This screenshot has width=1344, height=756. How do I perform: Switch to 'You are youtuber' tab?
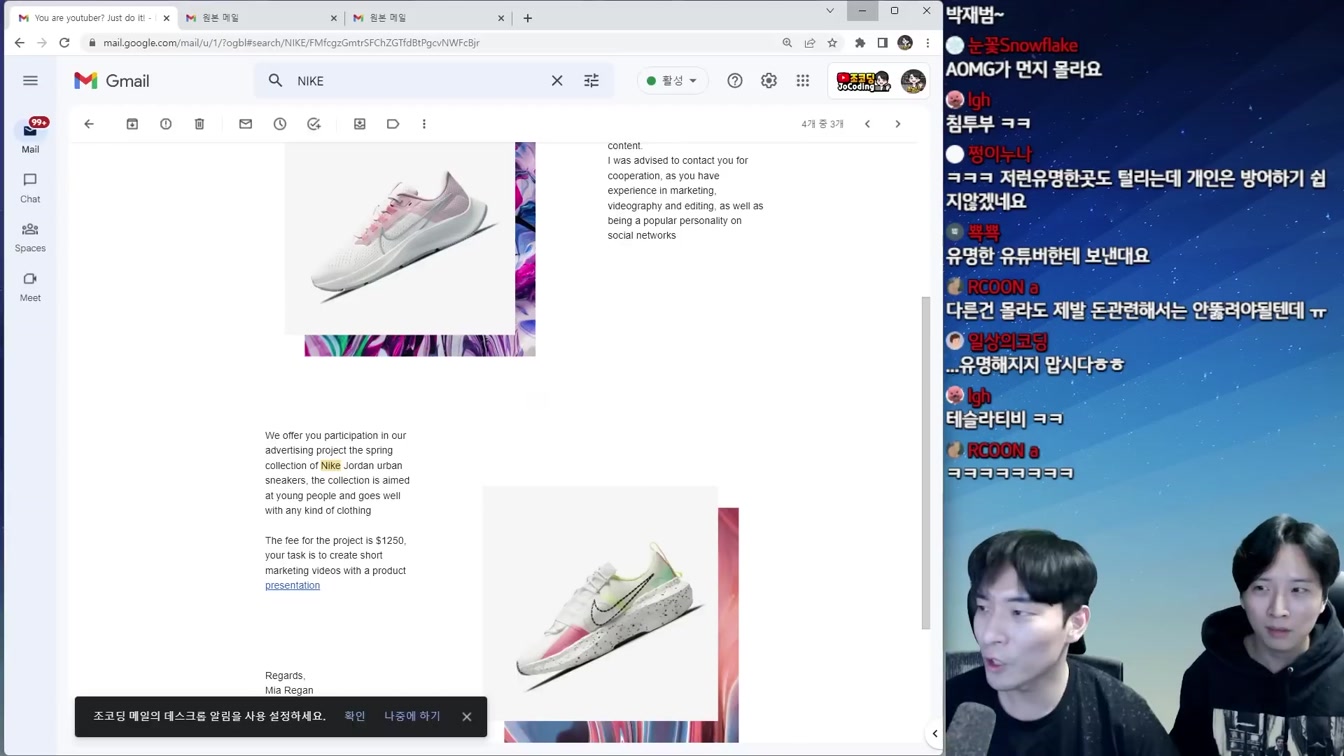92,18
